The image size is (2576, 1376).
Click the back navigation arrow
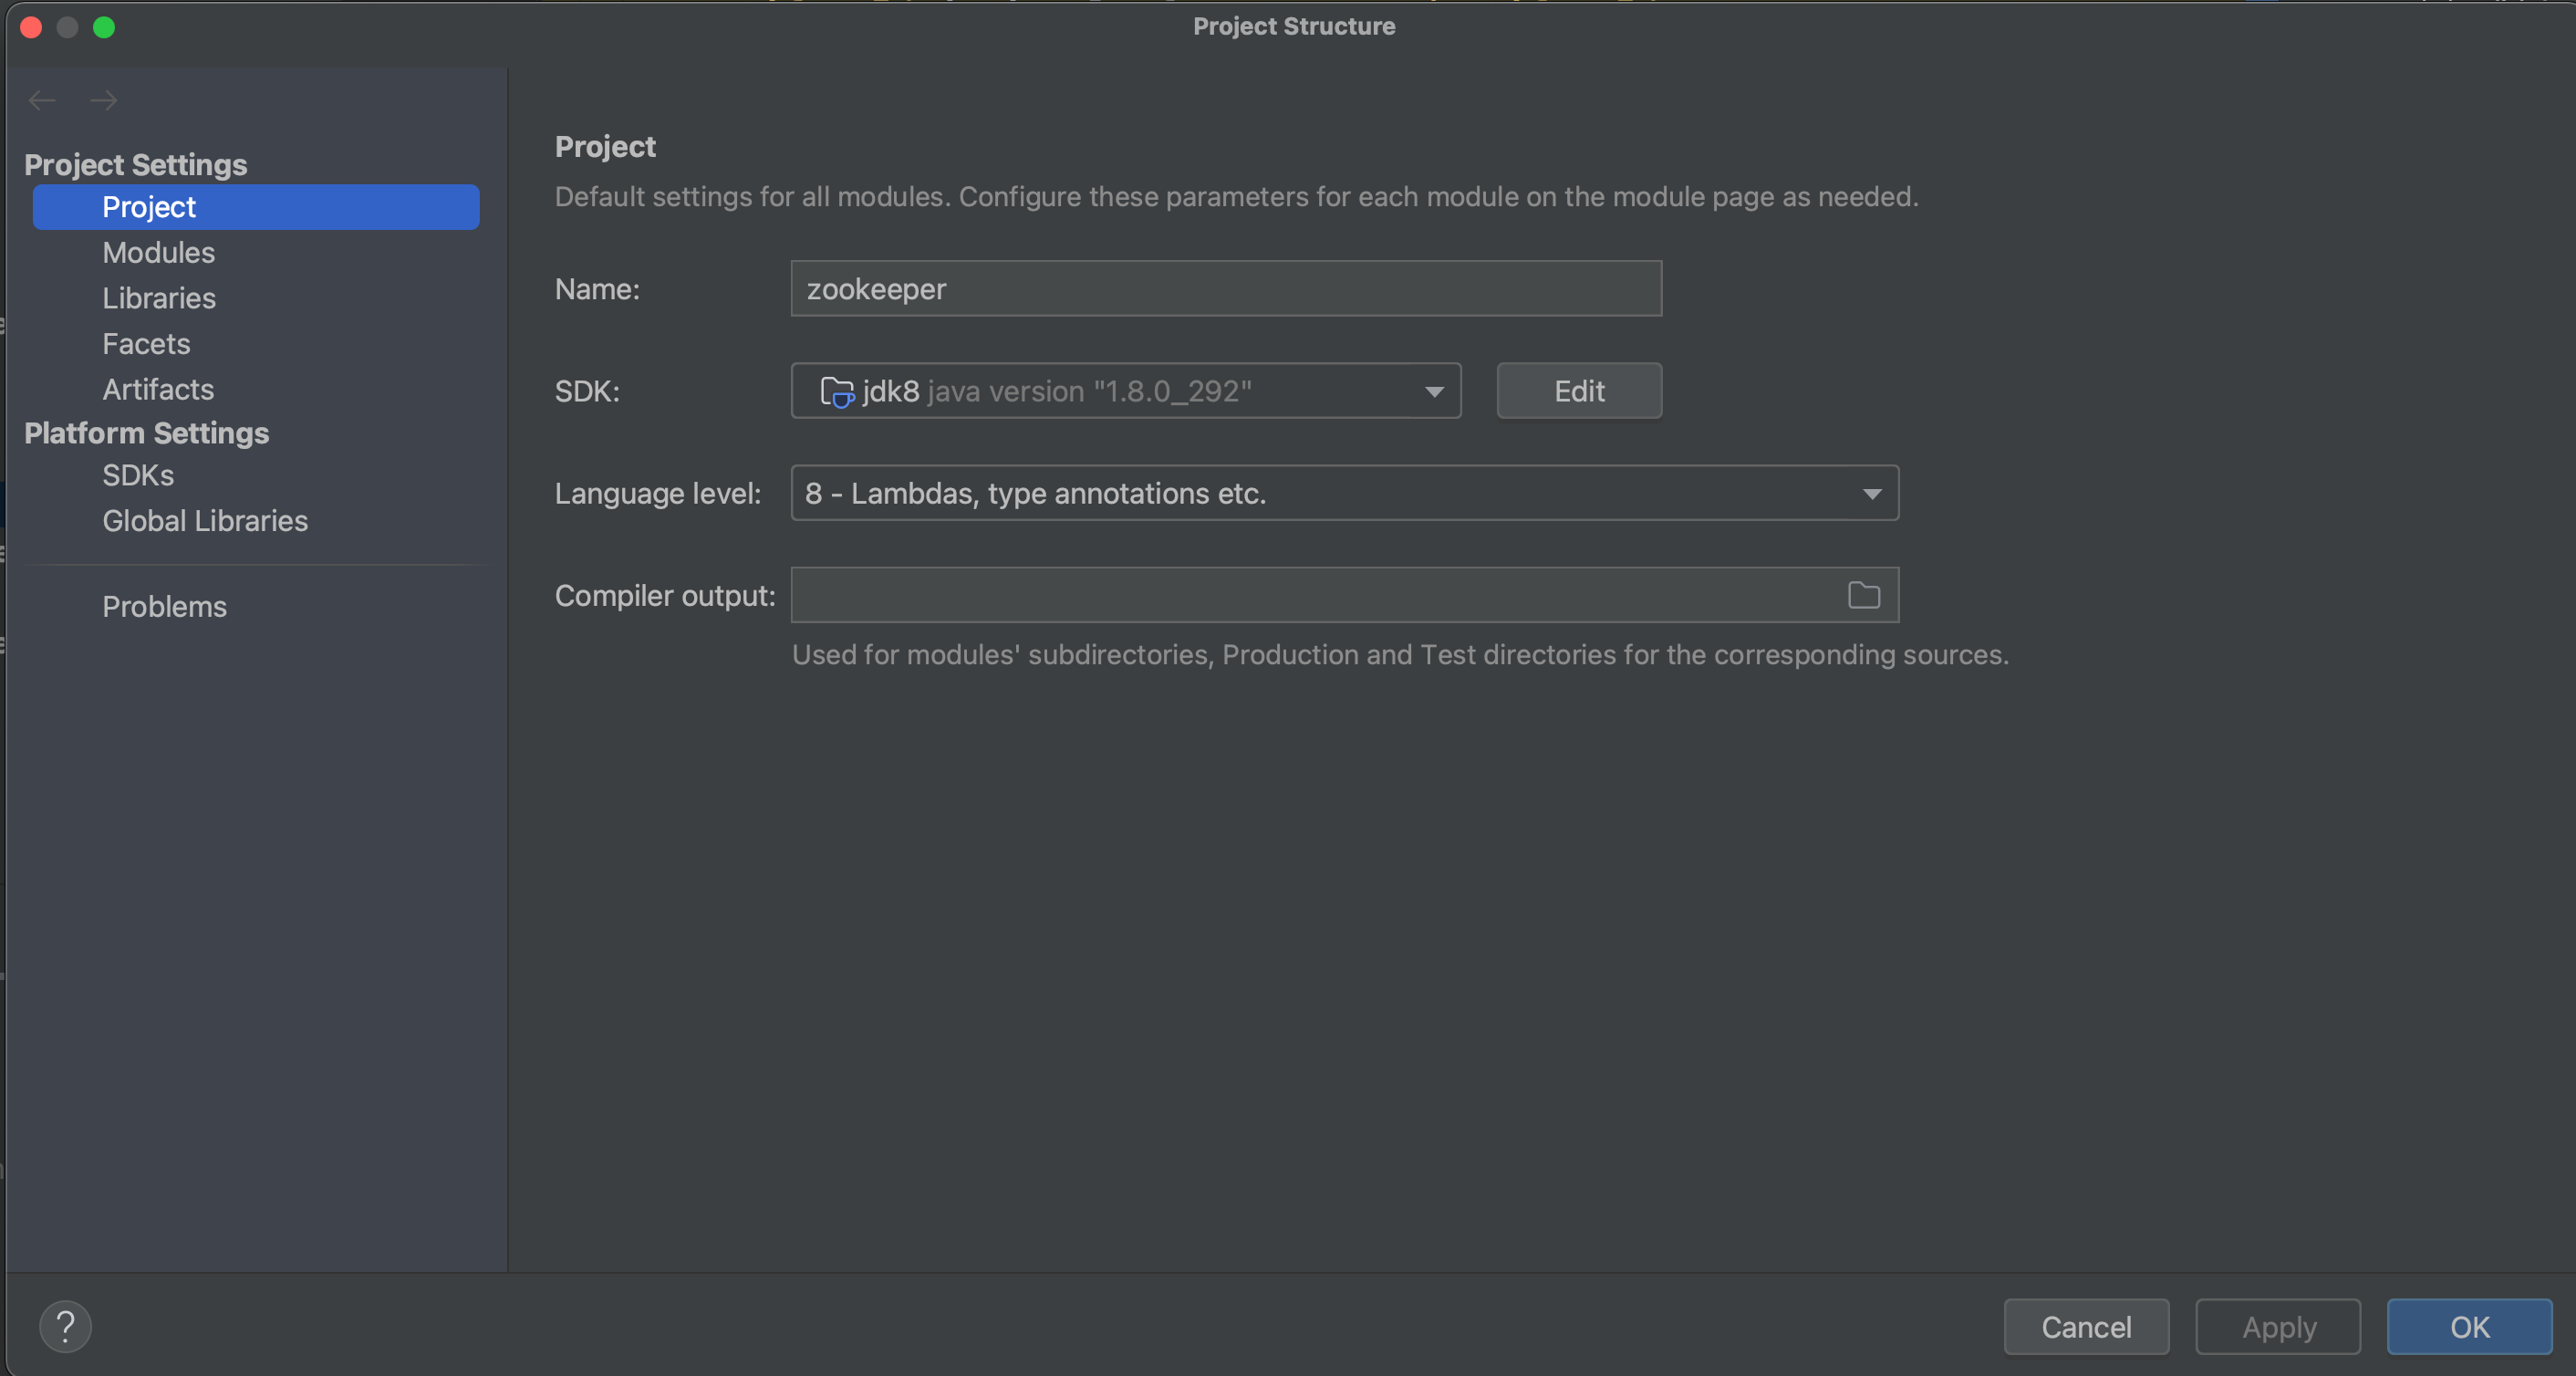click(x=42, y=100)
